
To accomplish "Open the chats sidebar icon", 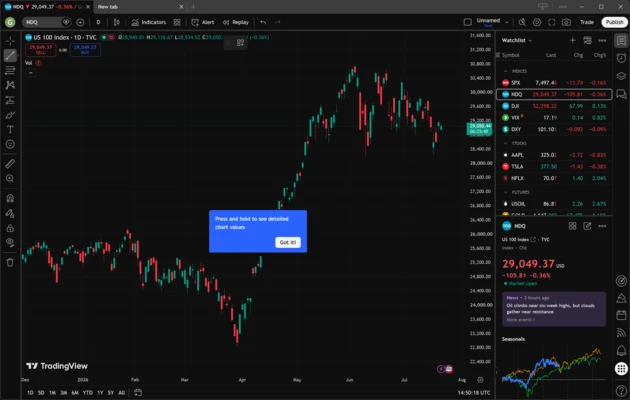I will pos(621,94).
